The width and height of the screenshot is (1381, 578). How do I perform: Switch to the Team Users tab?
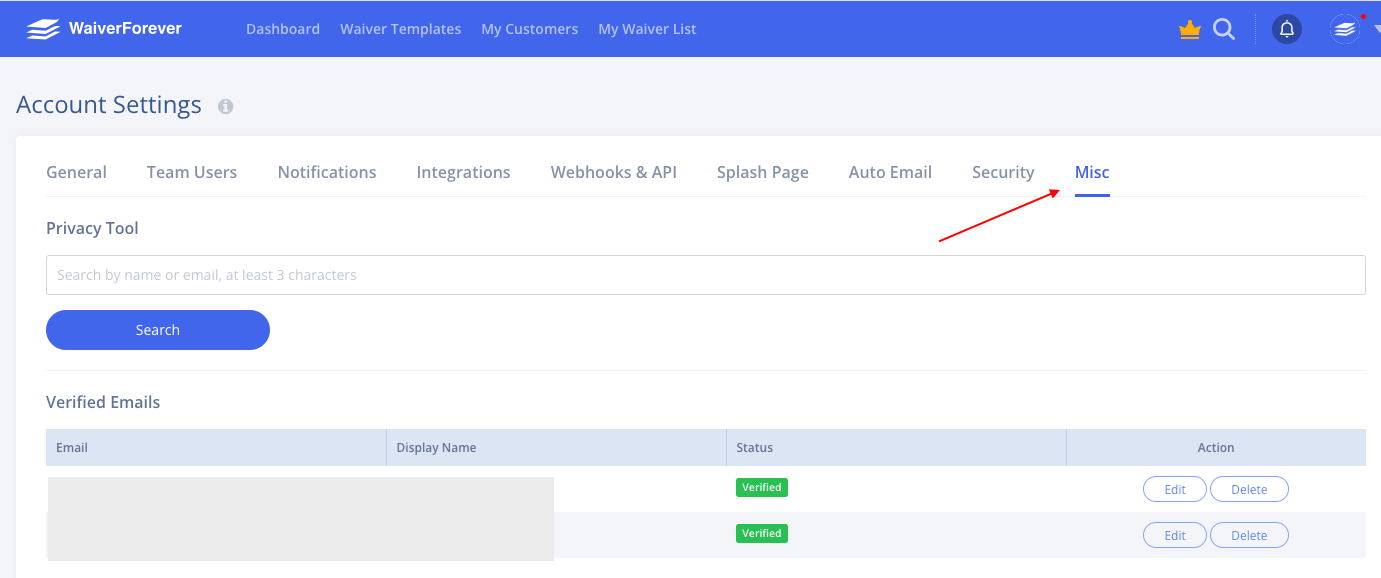point(192,172)
